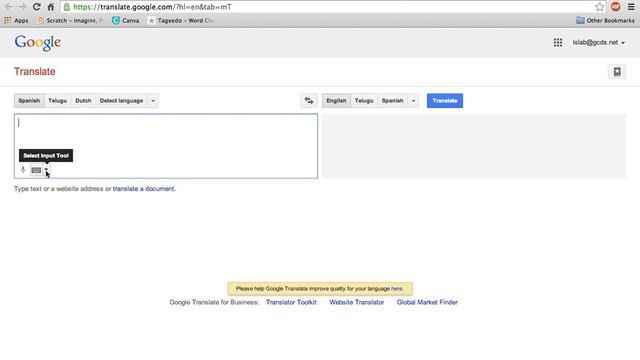Image resolution: width=640 pixels, height=360 pixels.
Task: Select Spanish as source language
Action: point(29,101)
